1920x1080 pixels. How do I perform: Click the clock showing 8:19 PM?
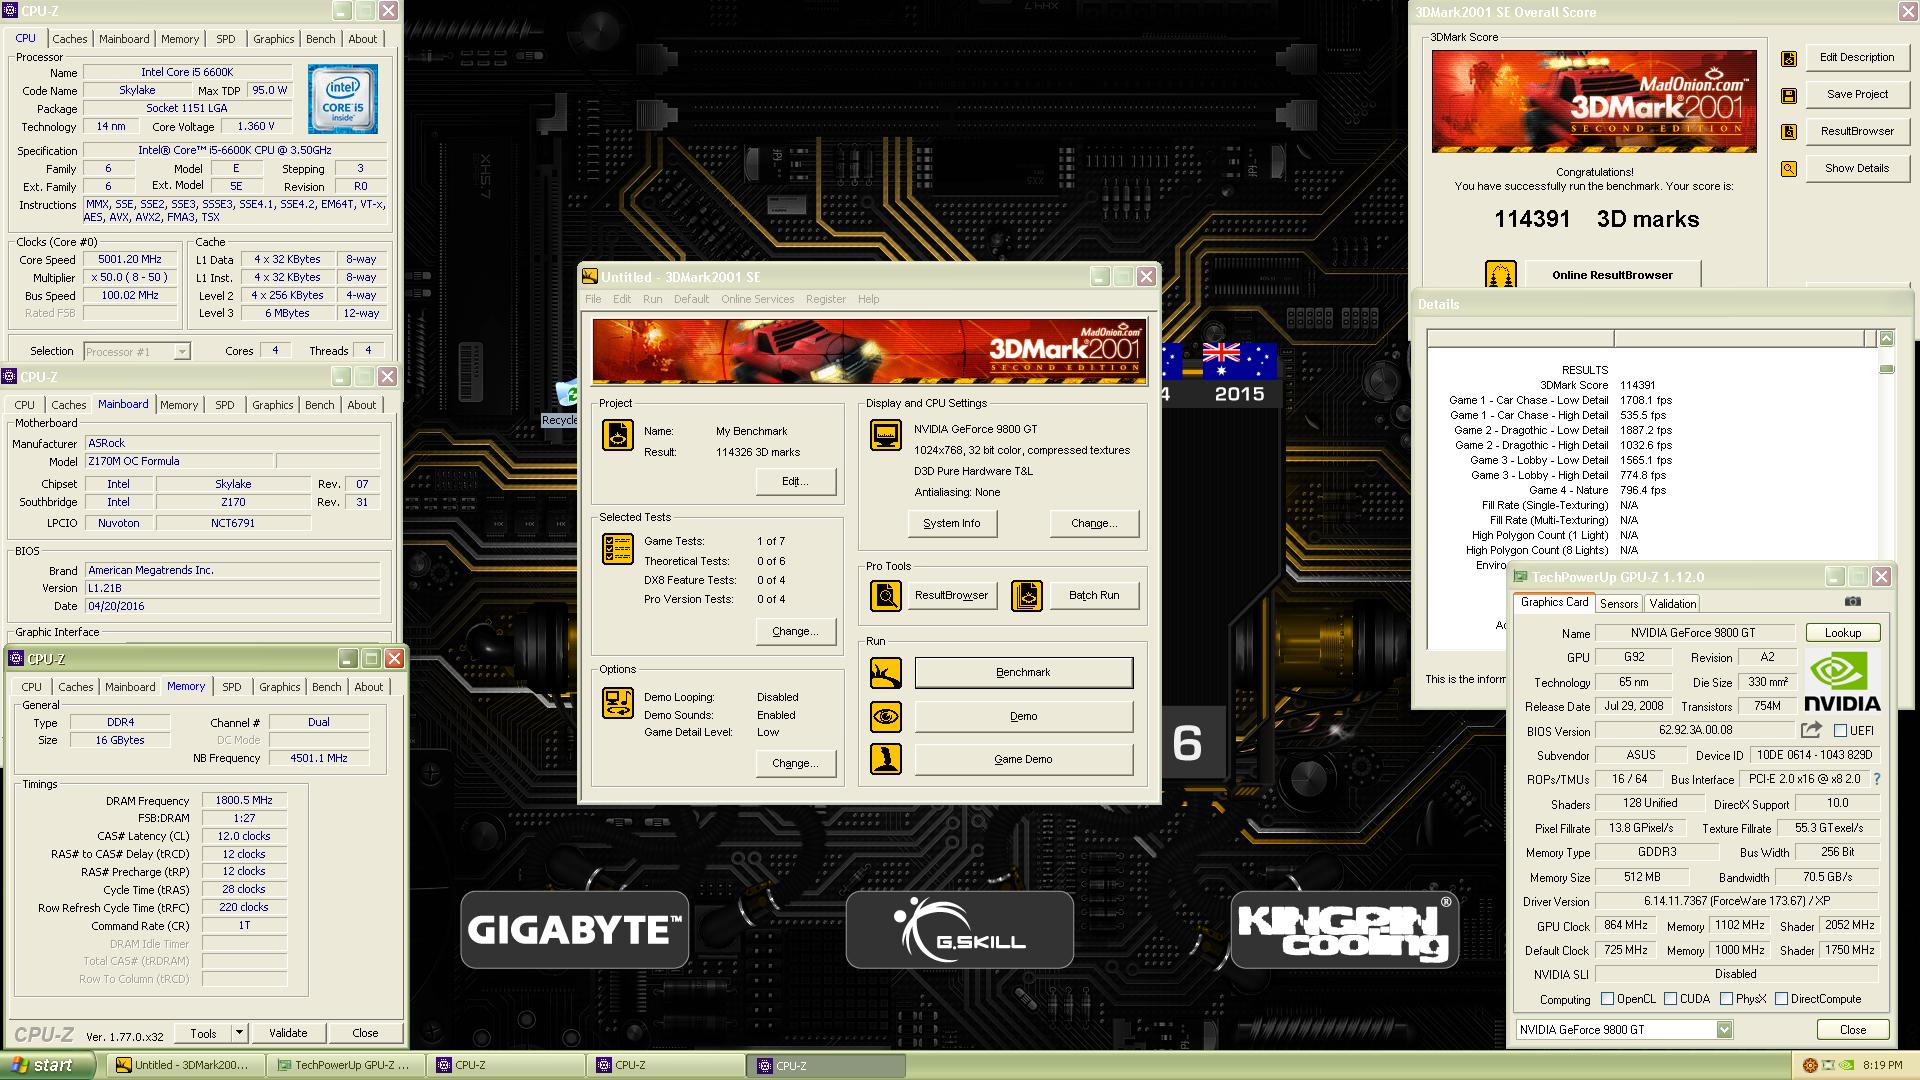click(1883, 1065)
